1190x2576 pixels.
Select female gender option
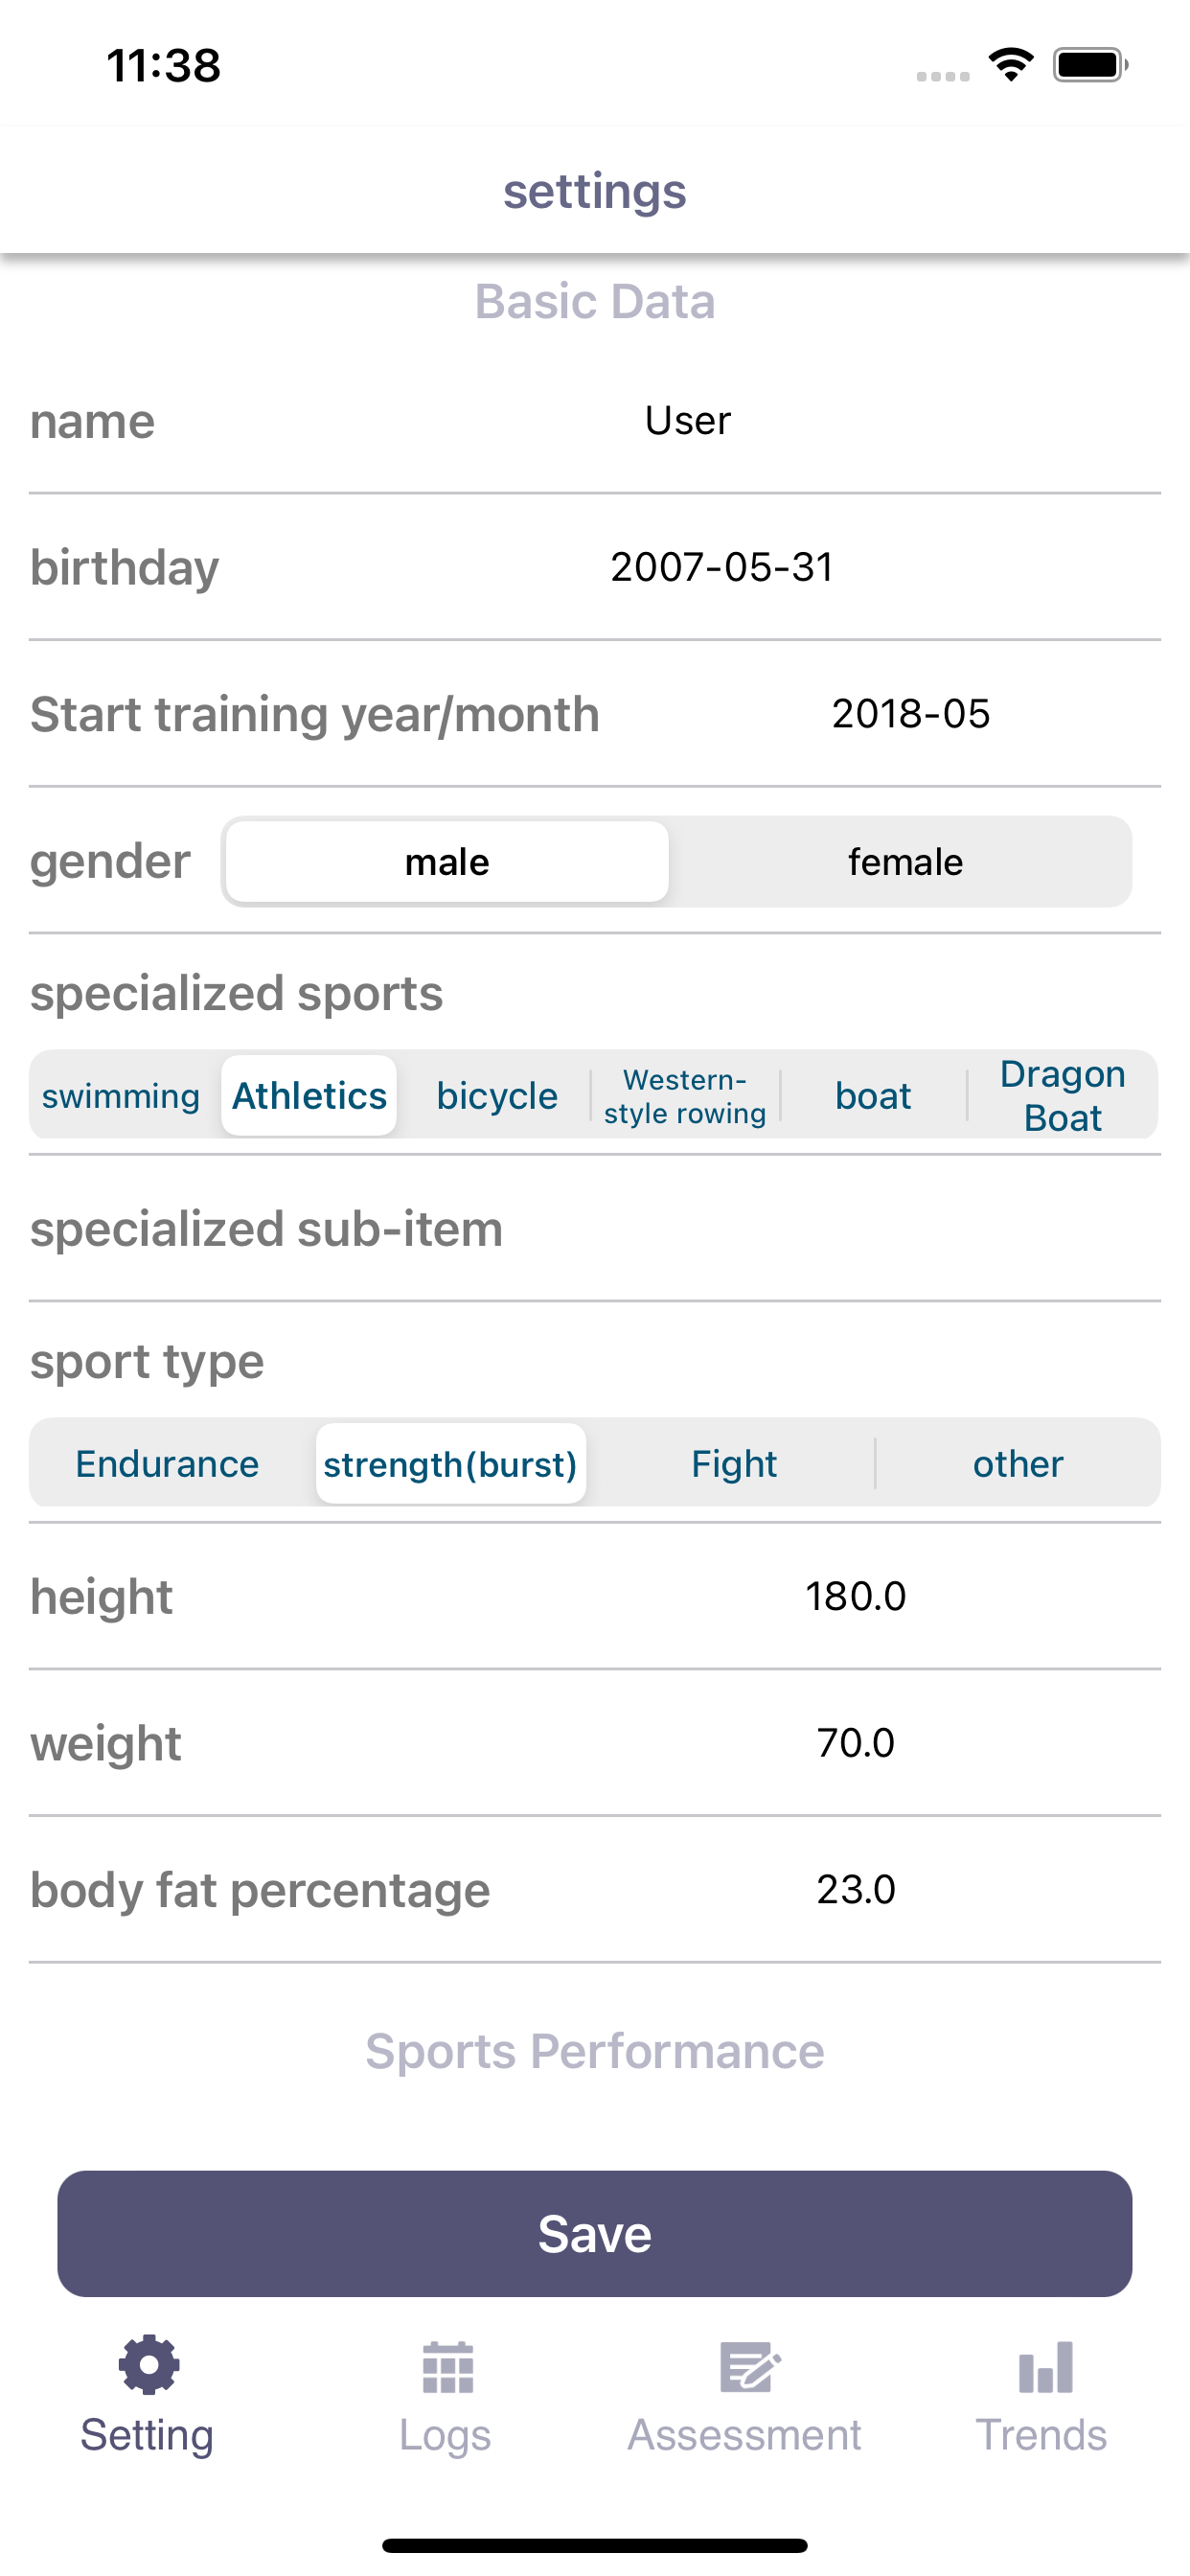(x=905, y=862)
